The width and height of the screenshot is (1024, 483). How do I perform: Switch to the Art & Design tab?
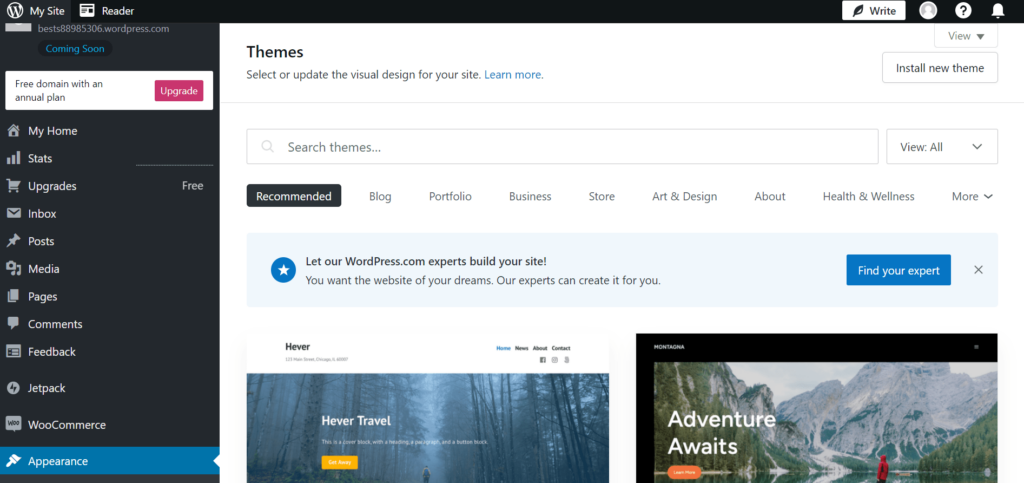tap(684, 196)
